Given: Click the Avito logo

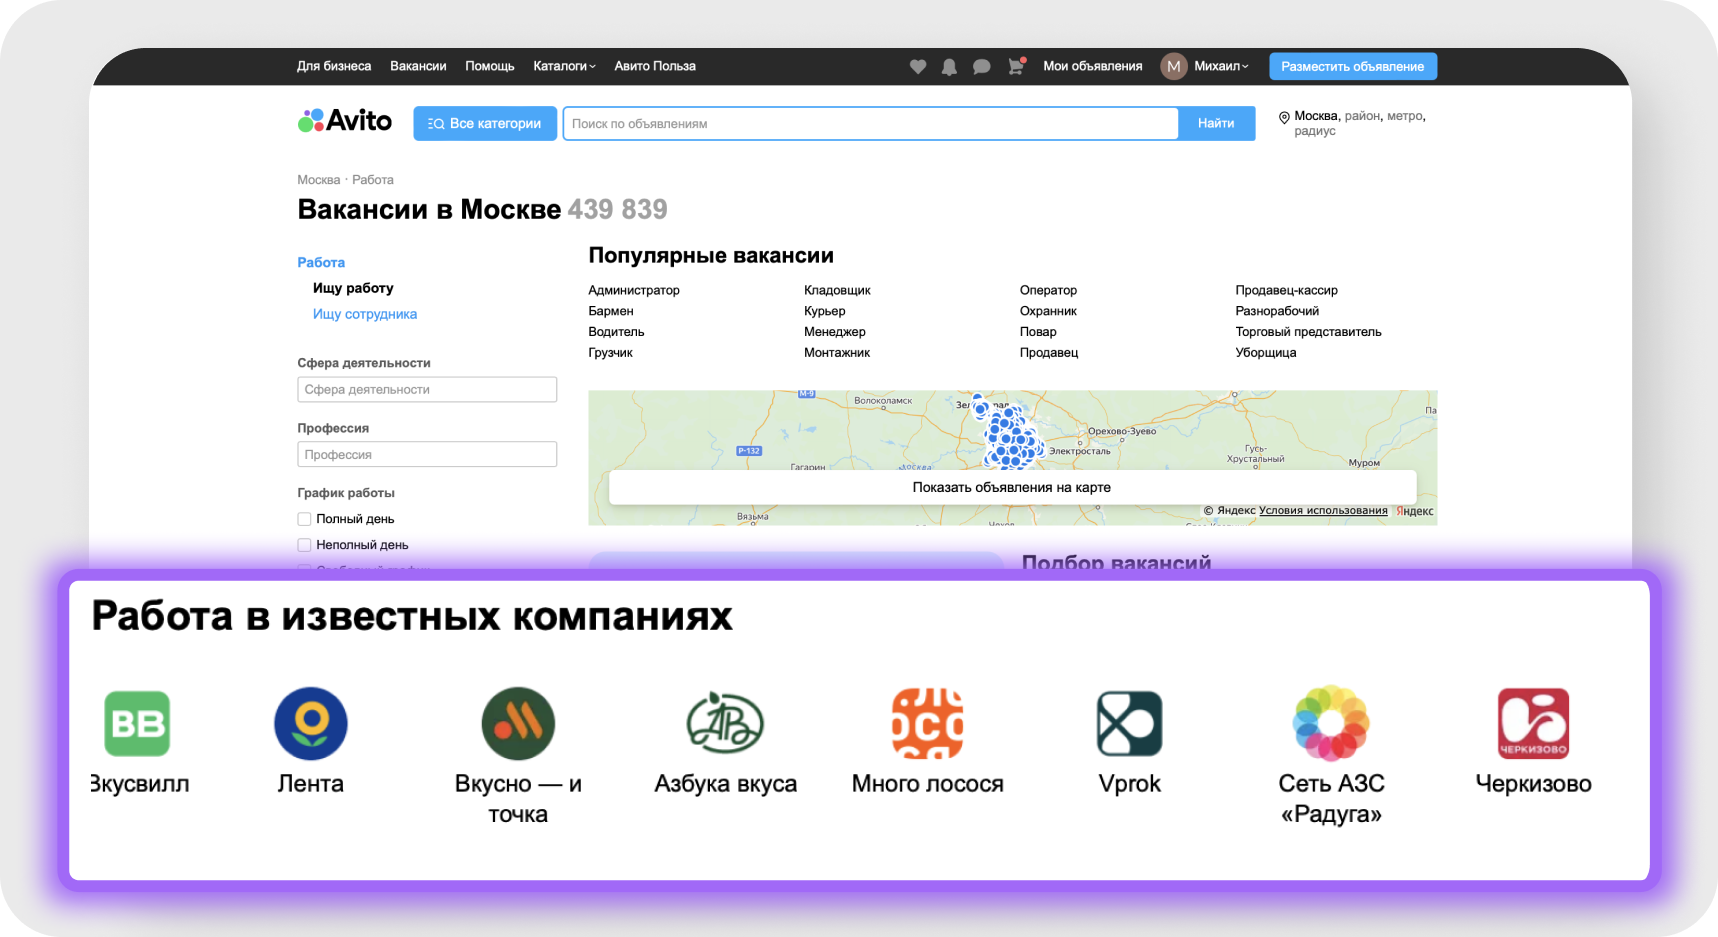Looking at the screenshot, I should pos(345,121).
